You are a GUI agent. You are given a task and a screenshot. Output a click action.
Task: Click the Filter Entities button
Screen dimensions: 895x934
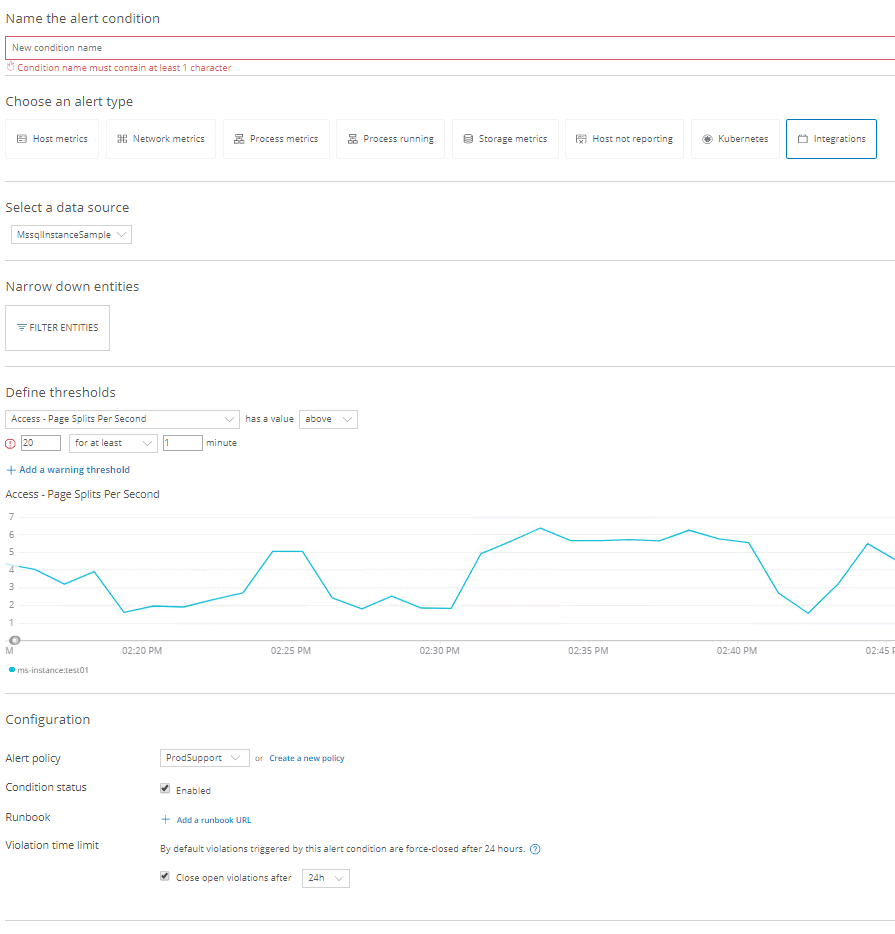57,327
